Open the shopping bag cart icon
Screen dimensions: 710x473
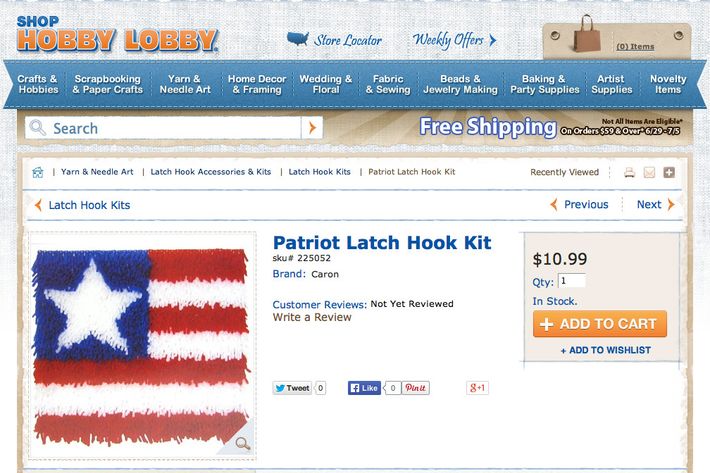(587, 34)
